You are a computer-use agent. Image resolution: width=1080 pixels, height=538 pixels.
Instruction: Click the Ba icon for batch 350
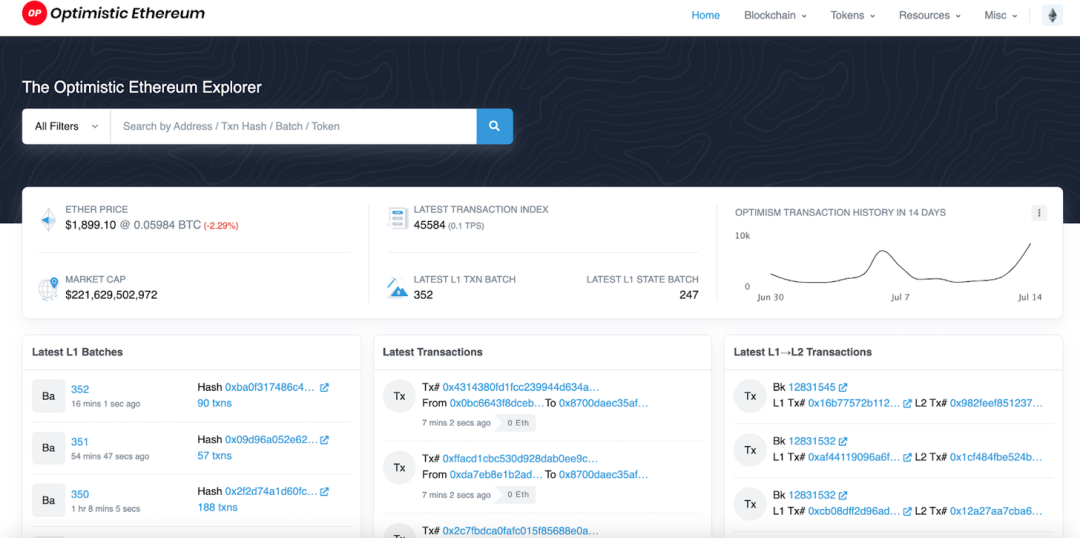(x=48, y=500)
